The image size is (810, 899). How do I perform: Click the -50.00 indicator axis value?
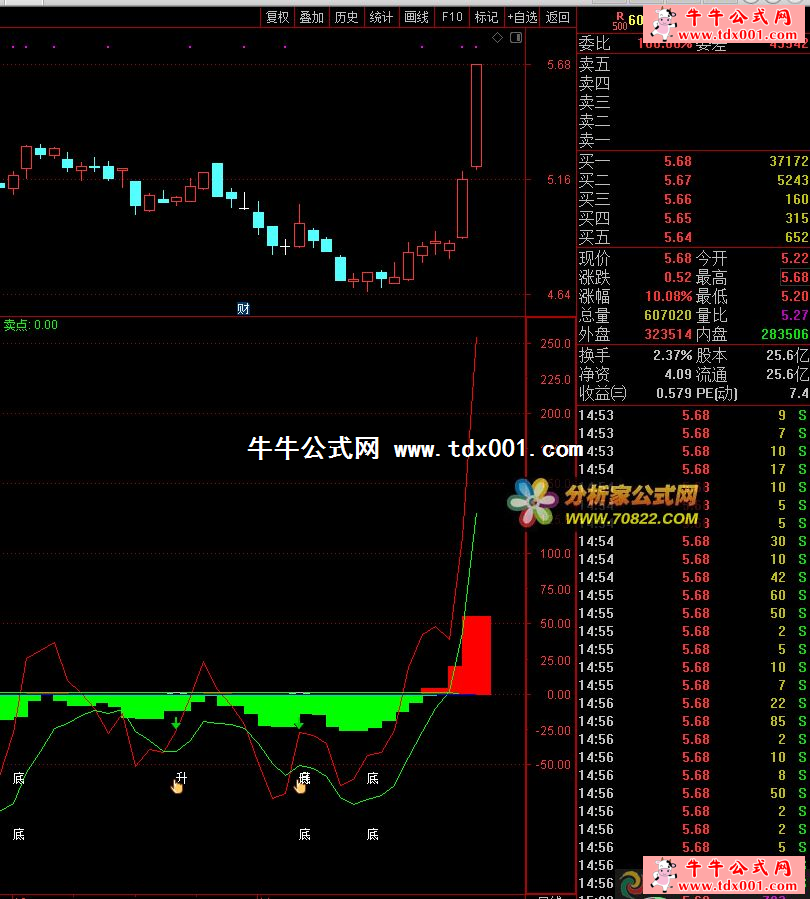(x=553, y=765)
